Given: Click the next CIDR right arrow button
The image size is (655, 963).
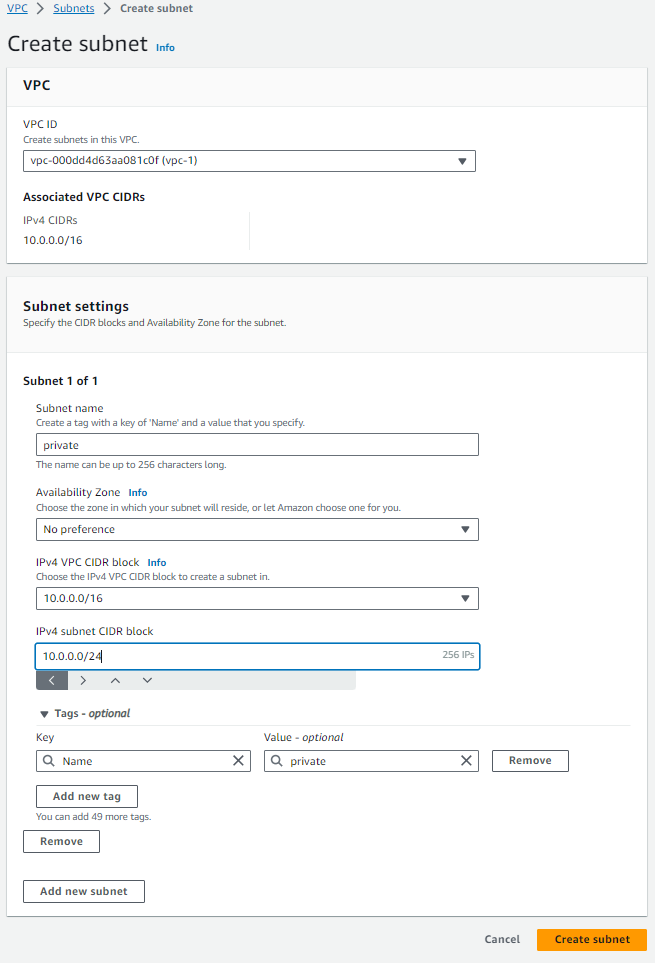Looking at the screenshot, I should tap(83, 680).
